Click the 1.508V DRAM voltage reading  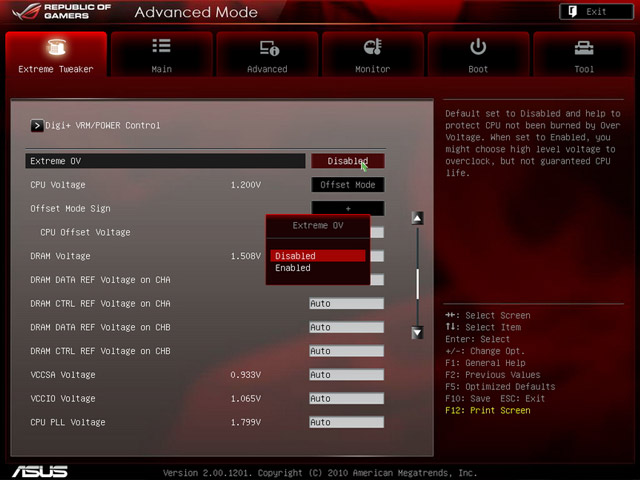pos(246,256)
